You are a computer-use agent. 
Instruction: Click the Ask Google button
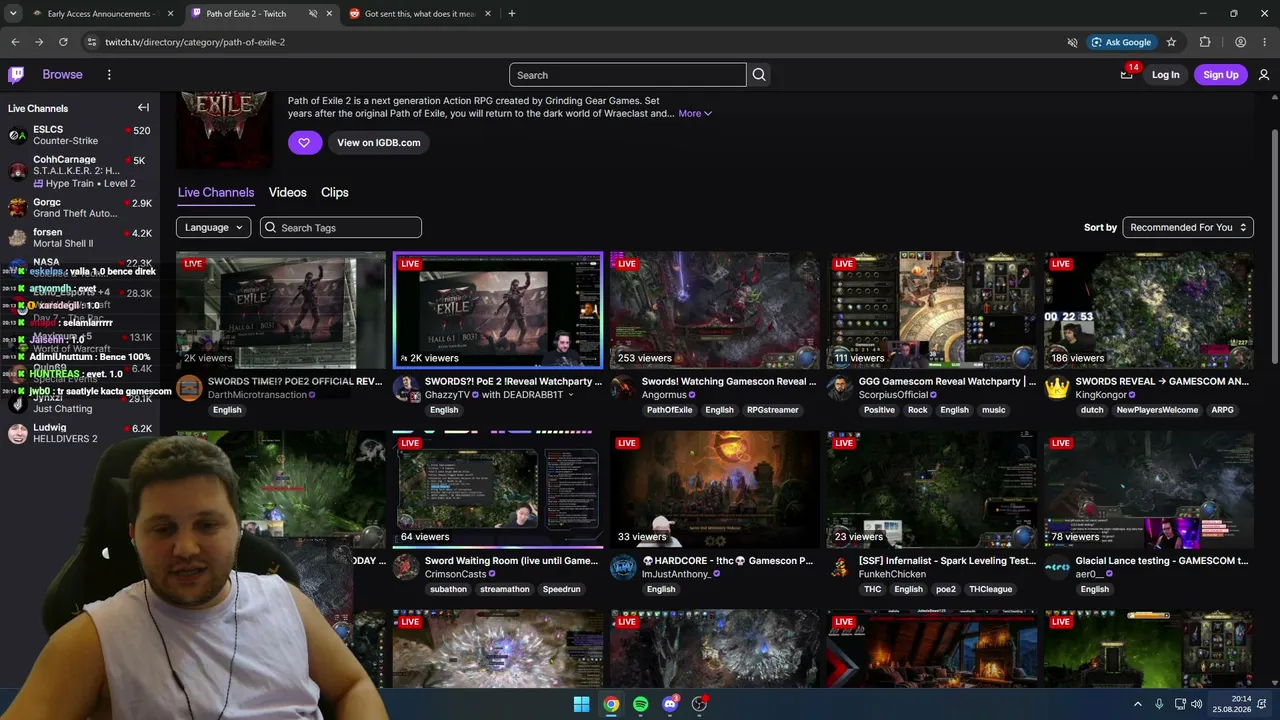tap(1121, 42)
